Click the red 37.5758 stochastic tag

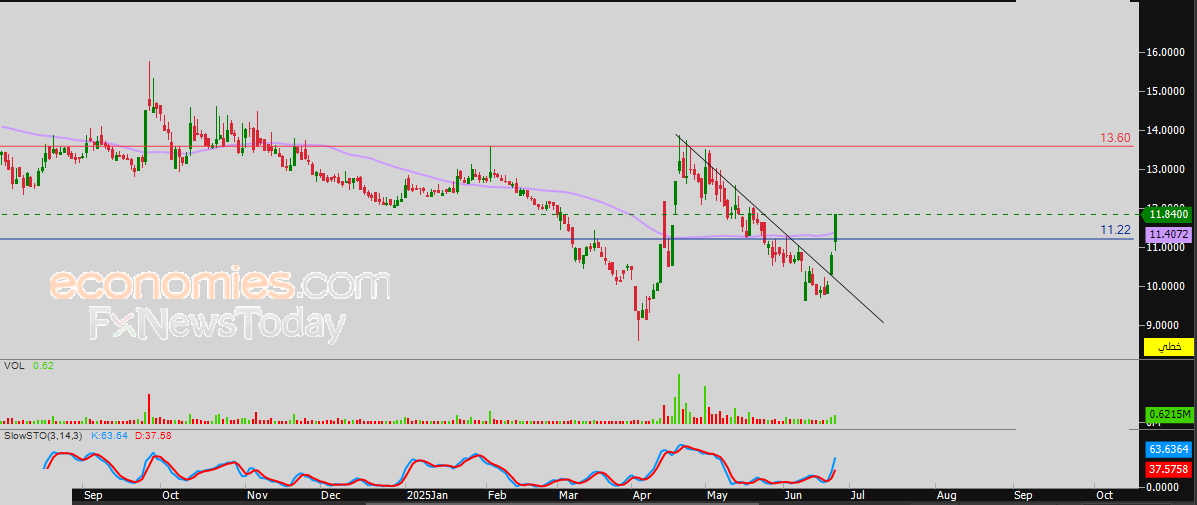tap(1169, 468)
